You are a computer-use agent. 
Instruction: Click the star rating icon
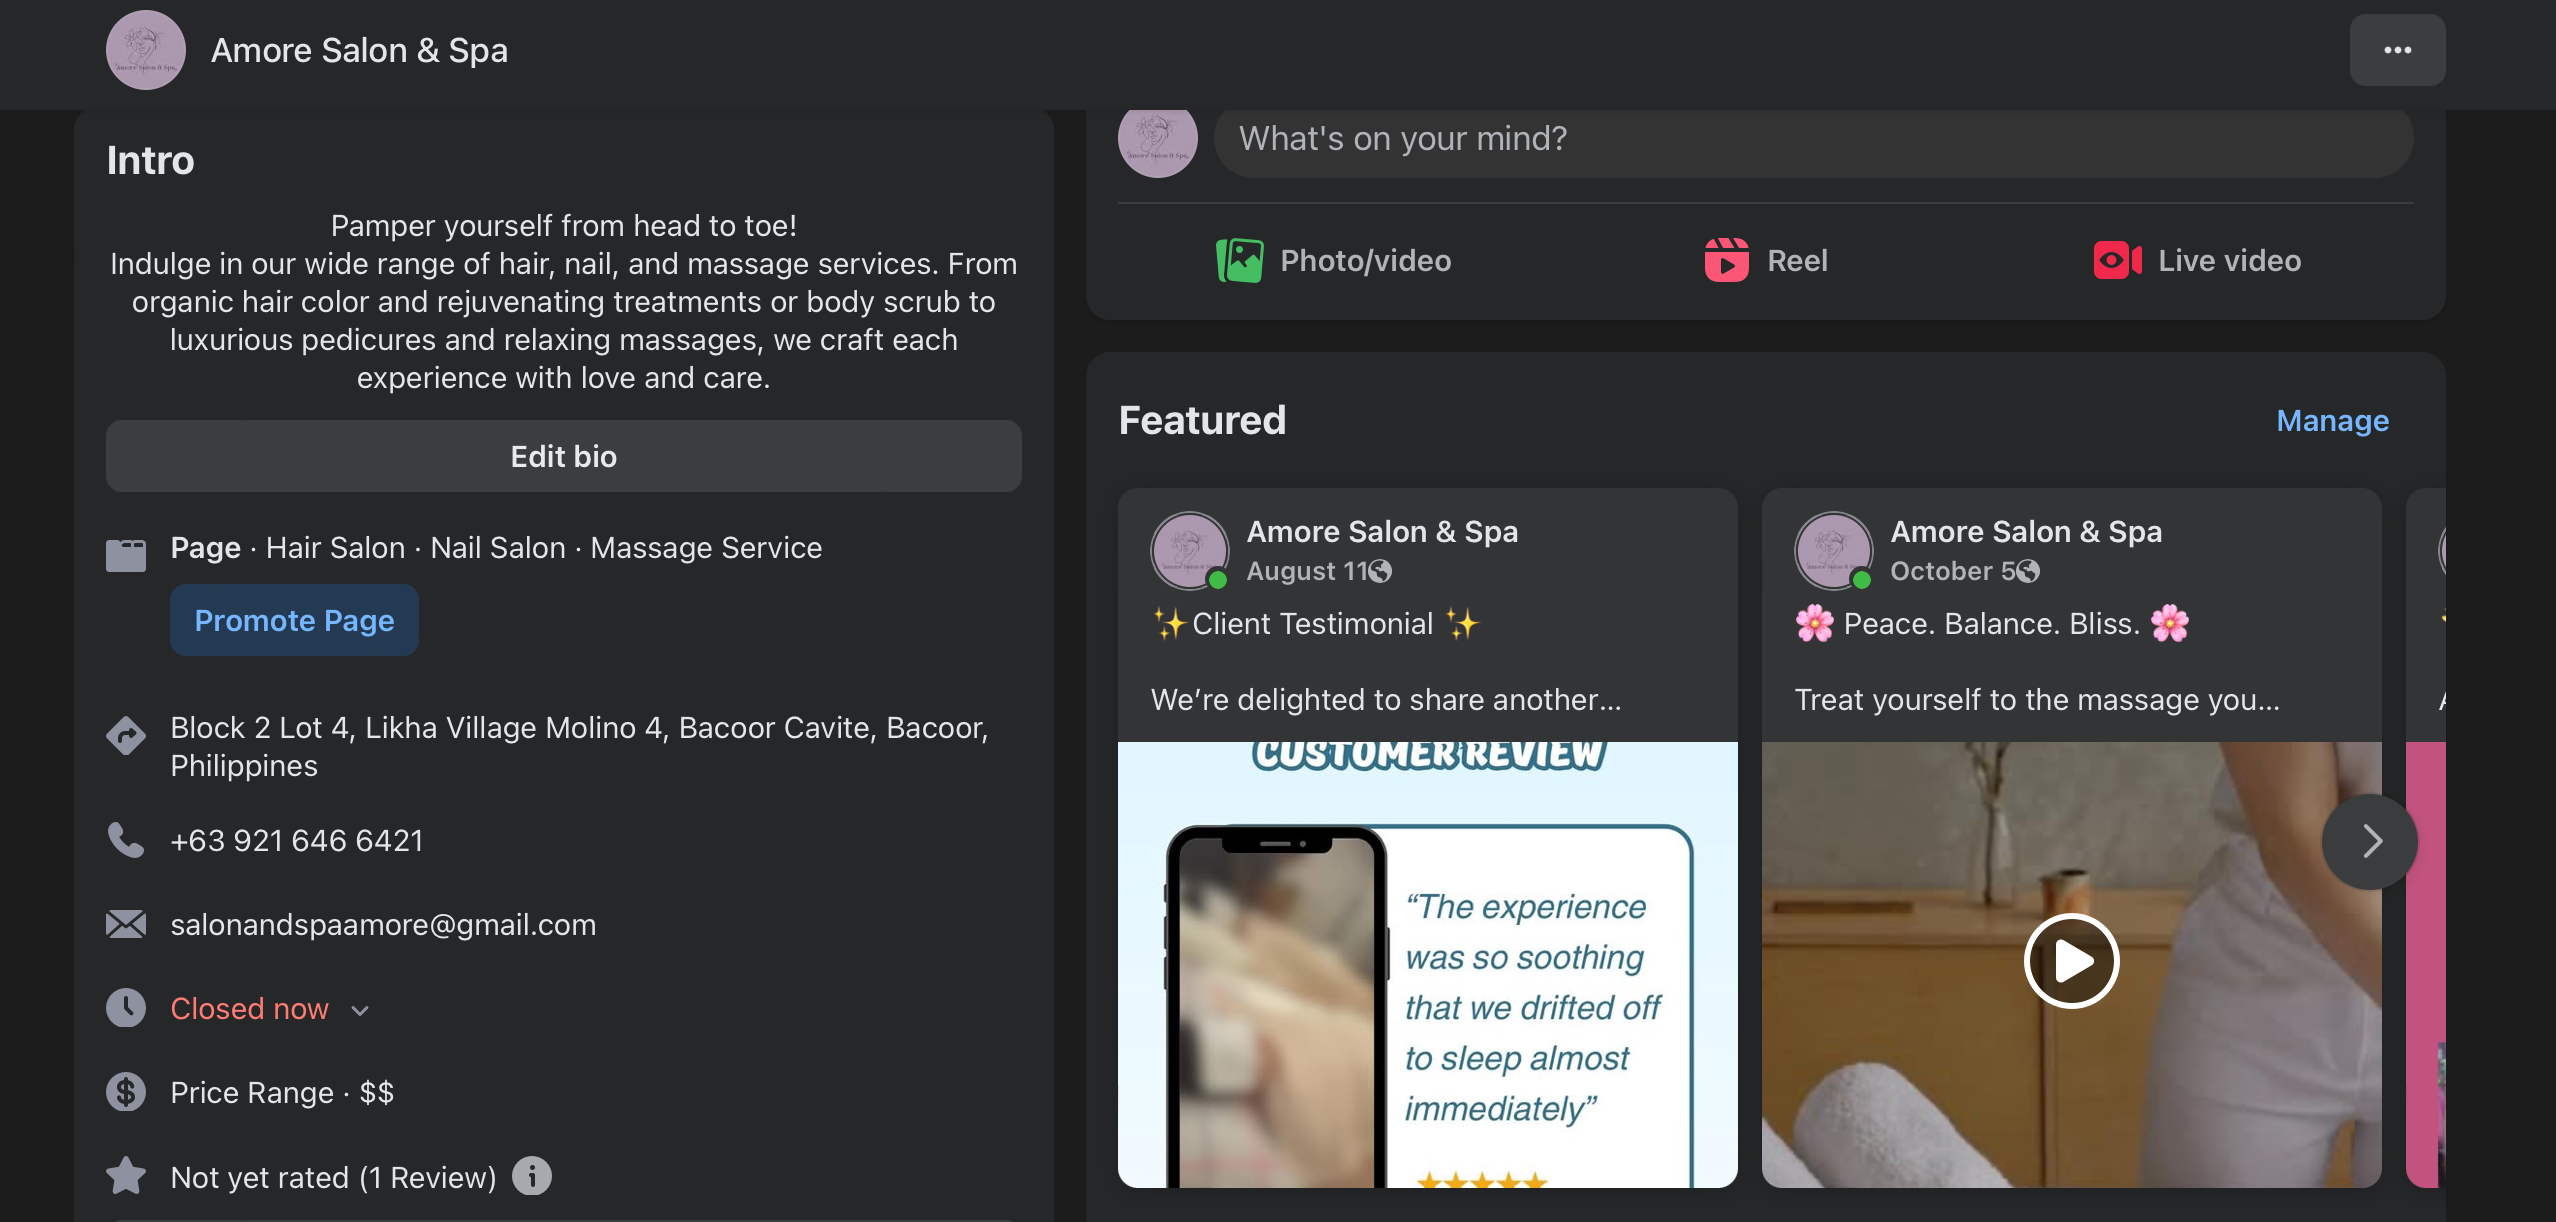click(126, 1176)
